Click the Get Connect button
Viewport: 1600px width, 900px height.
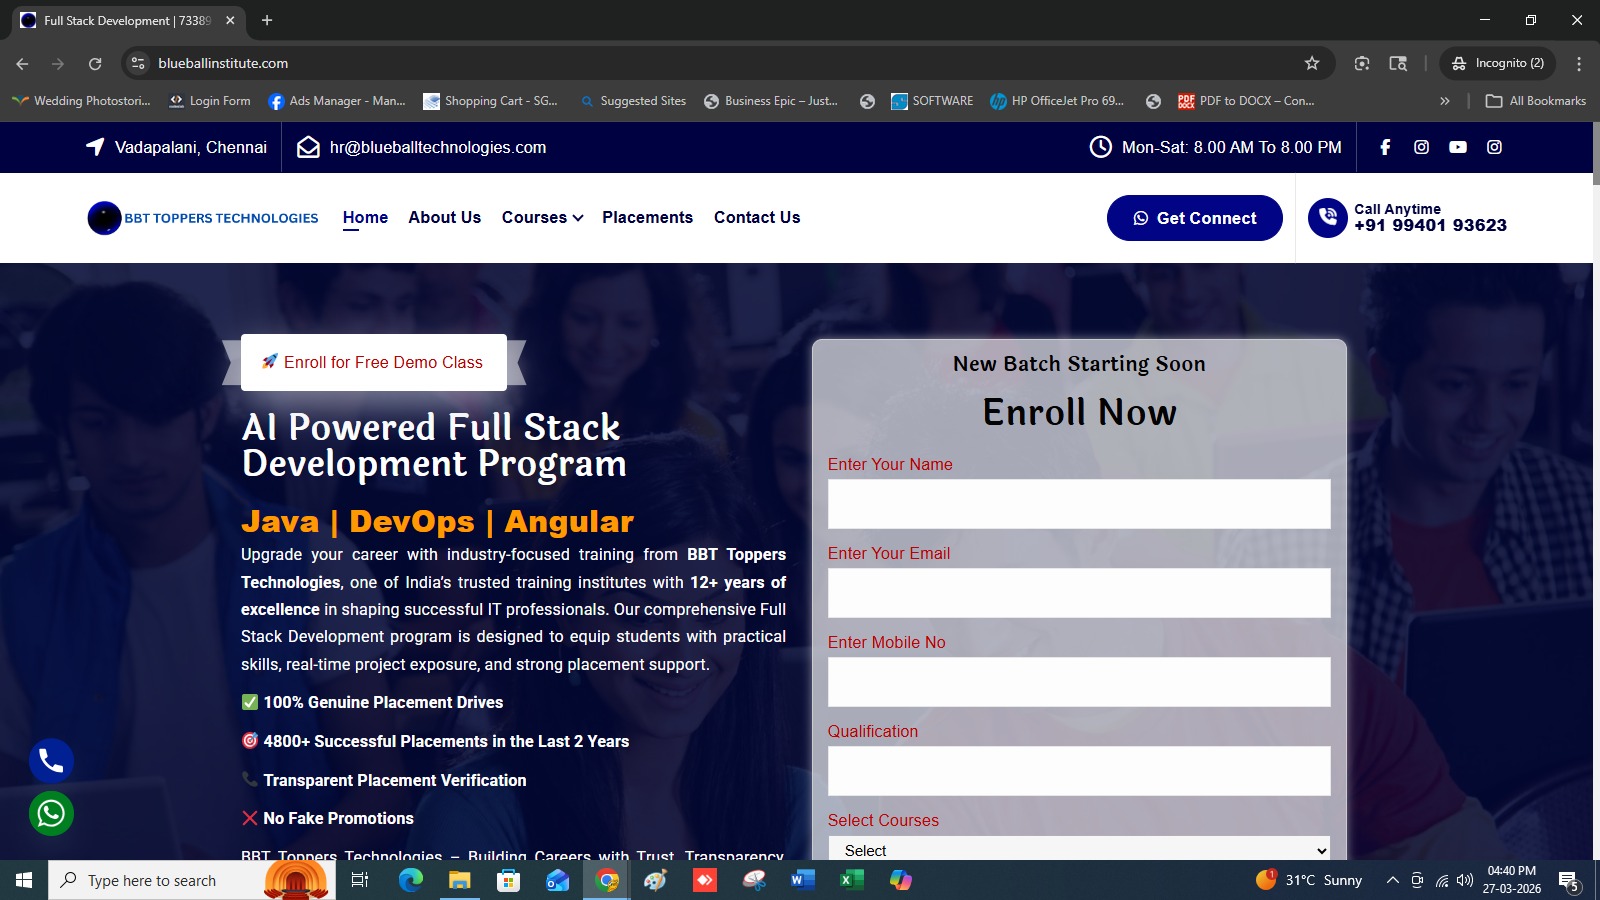point(1194,218)
